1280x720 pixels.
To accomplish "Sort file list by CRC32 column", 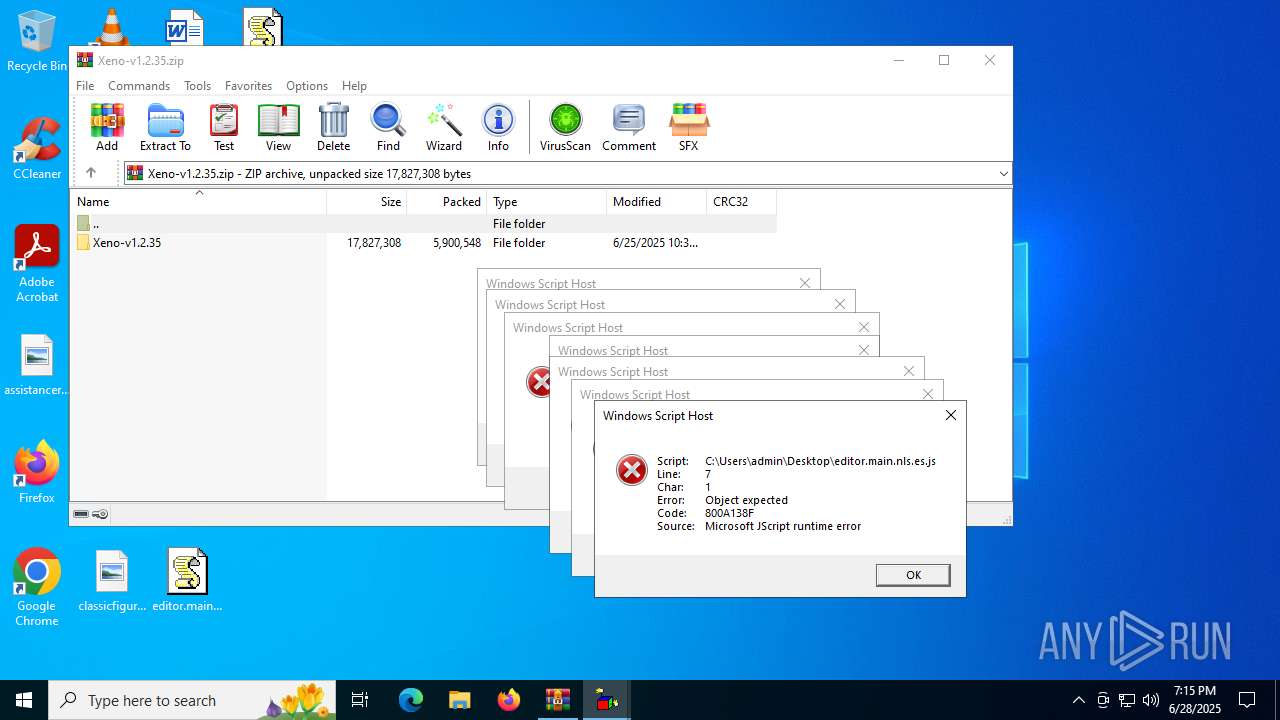I will (x=741, y=201).
